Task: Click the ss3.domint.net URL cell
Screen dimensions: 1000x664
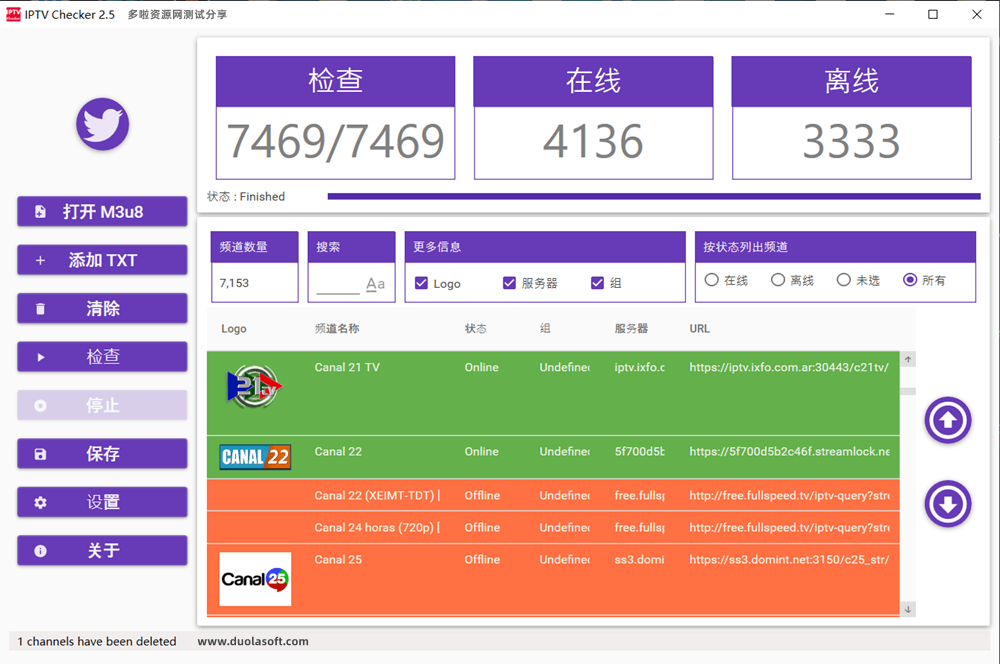Action: tap(789, 560)
